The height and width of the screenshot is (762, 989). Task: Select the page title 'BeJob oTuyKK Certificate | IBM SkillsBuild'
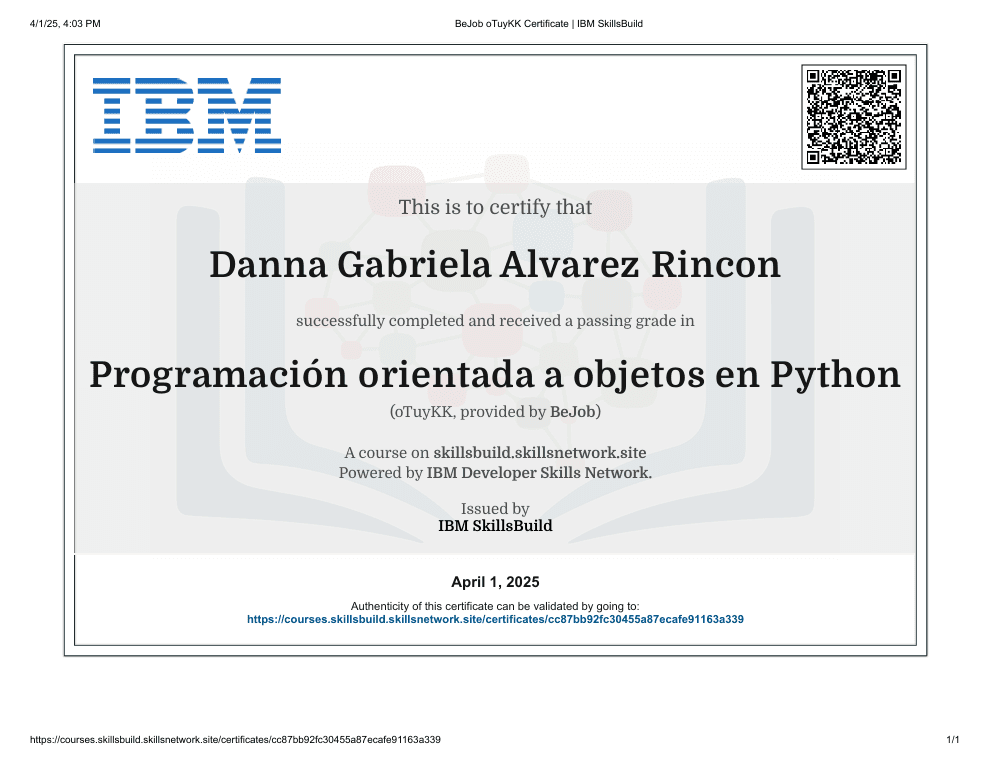click(549, 23)
